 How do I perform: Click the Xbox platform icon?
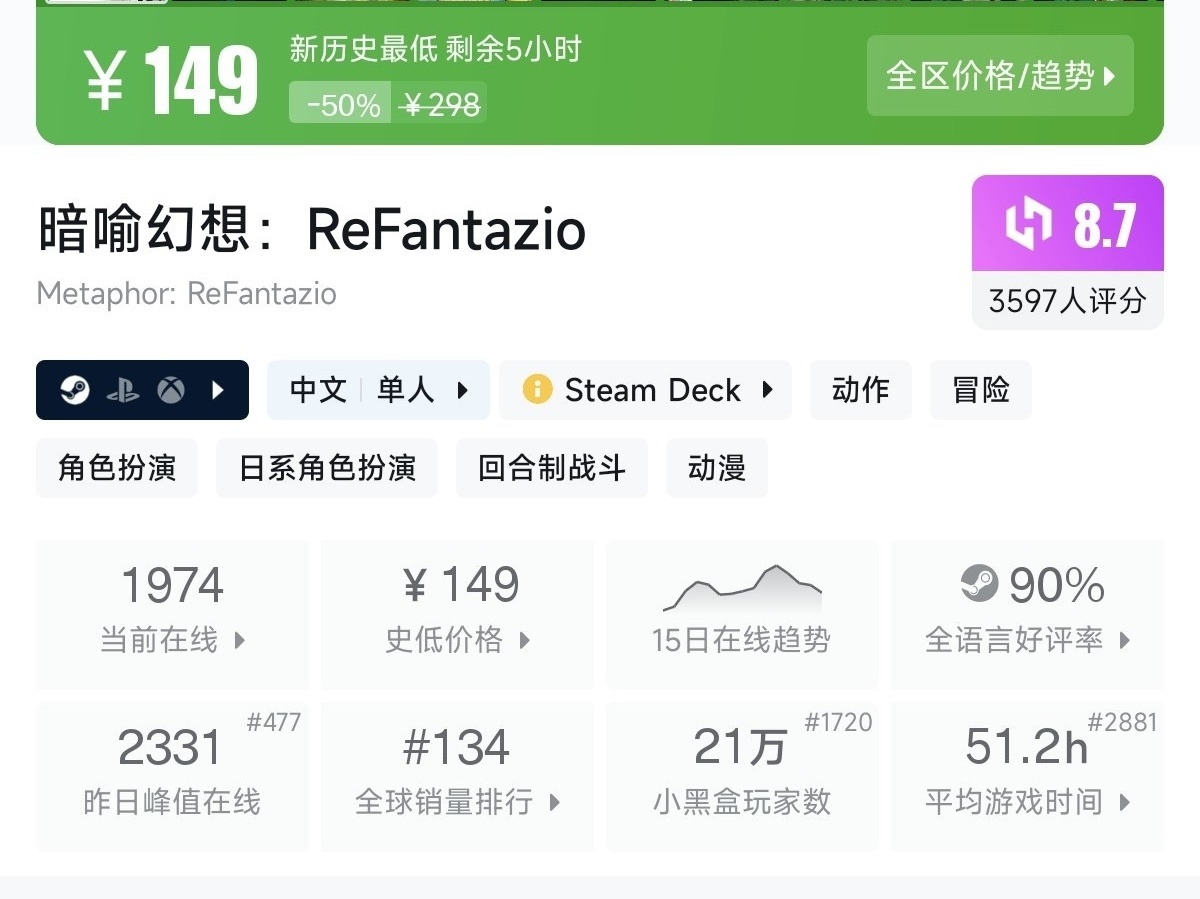coord(171,390)
